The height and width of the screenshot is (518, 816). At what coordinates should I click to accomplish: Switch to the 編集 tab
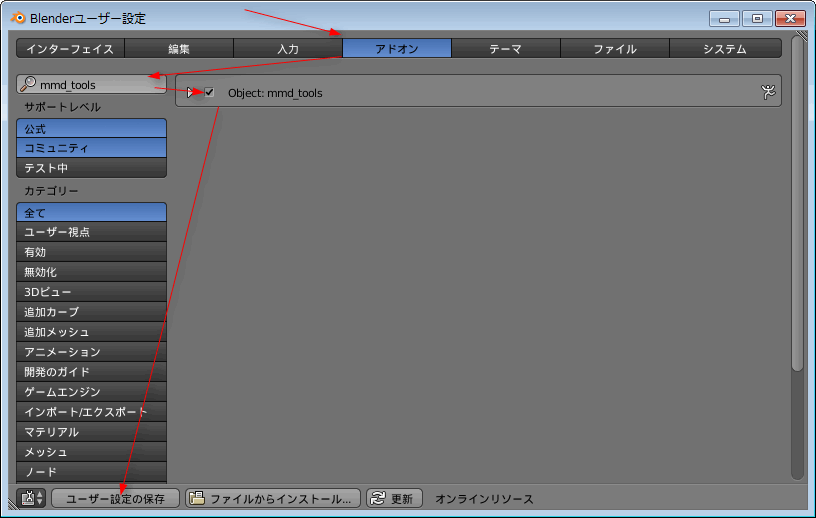179,48
